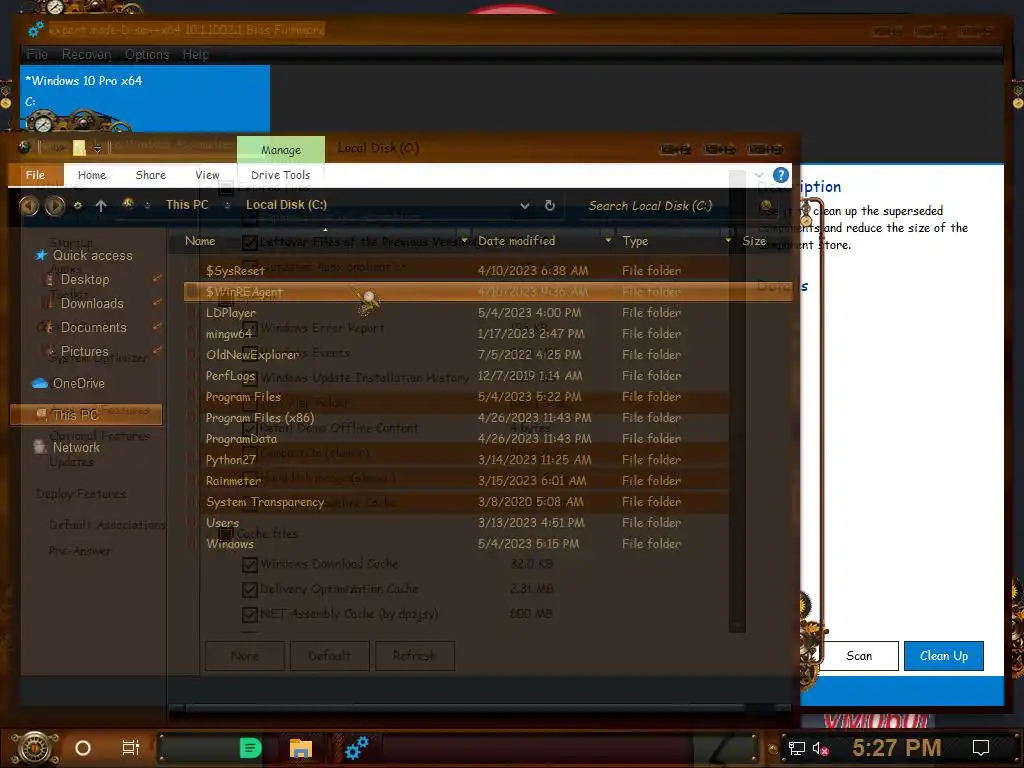Click the OneDrive cloud icon
The image size is (1024, 768).
(x=40, y=383)
